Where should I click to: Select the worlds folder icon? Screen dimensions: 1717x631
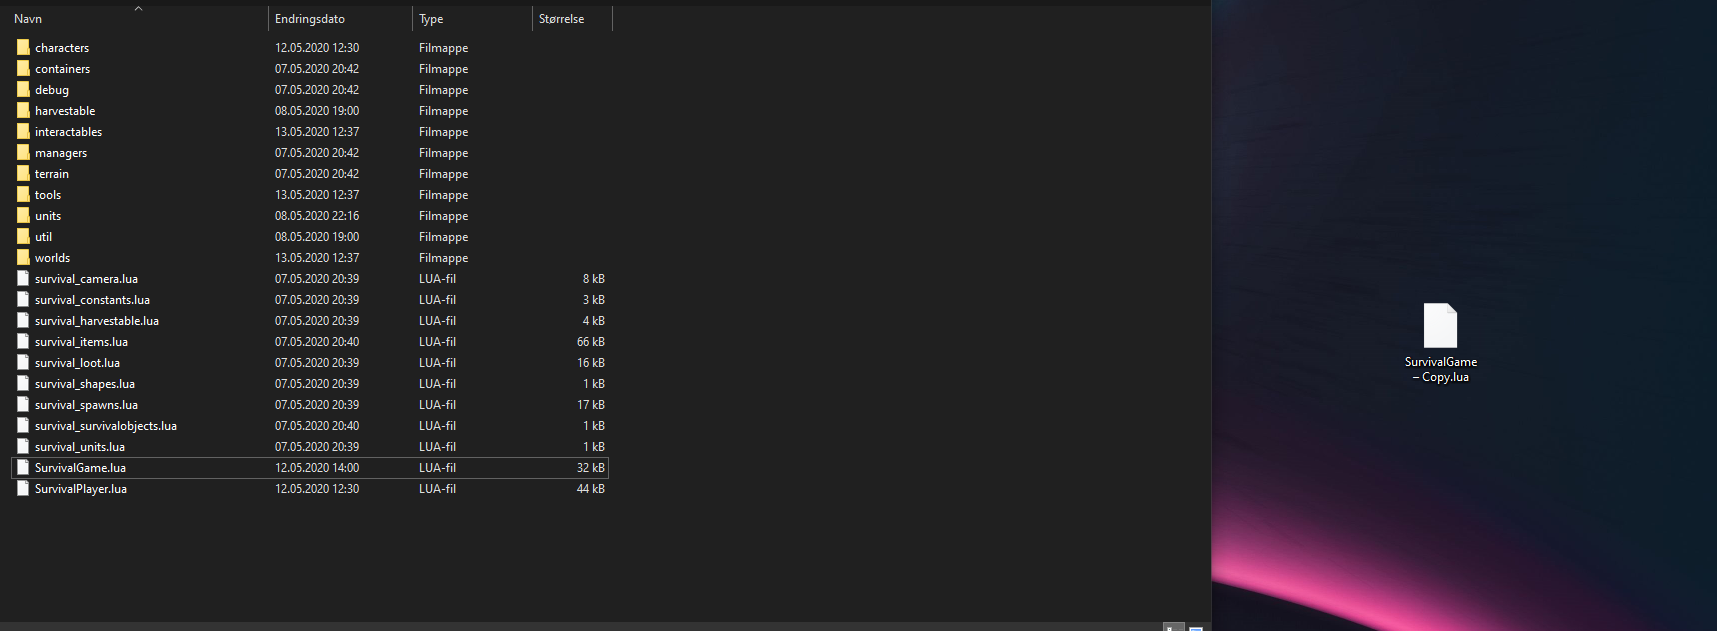click(23, 257)
